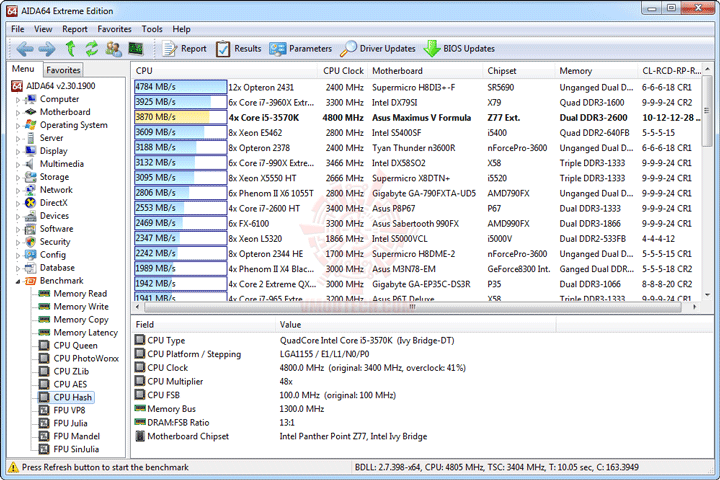Open benchmark Parameters
720x480 pixels.
[300, 49]
